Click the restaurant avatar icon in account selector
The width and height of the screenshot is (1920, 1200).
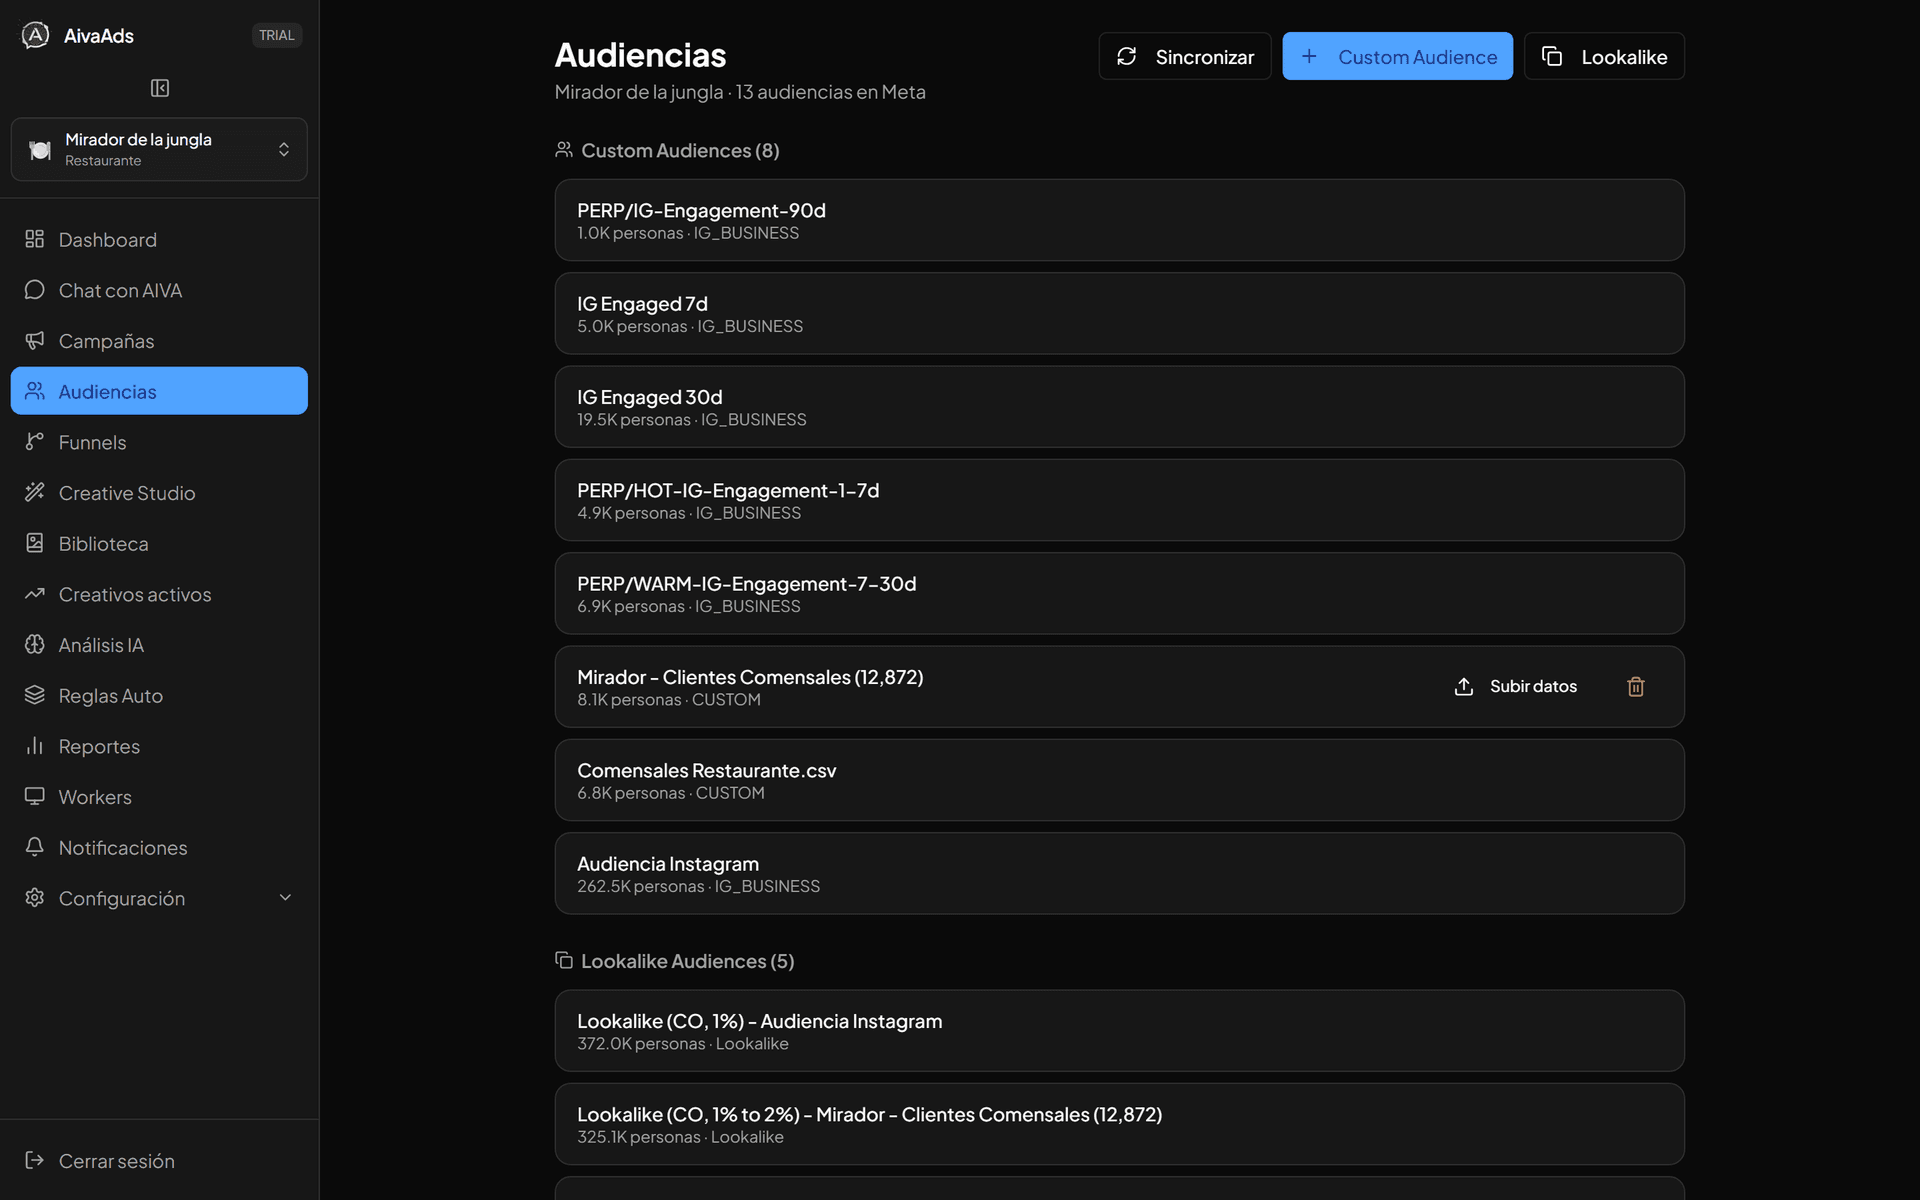(40, 149)
